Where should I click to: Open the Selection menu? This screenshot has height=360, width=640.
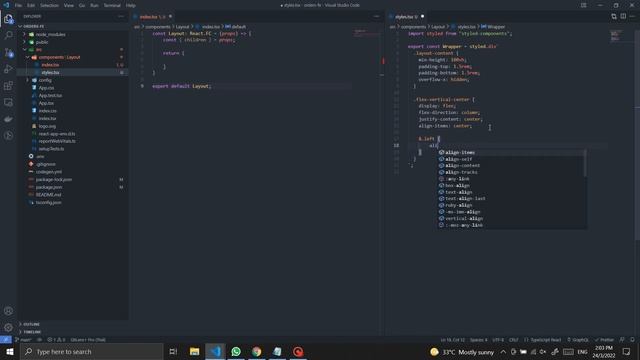49,5
